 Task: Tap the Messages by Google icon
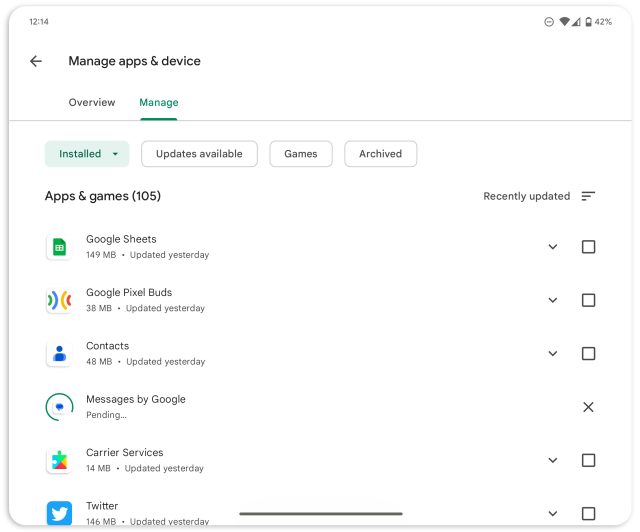coord(59,407)
